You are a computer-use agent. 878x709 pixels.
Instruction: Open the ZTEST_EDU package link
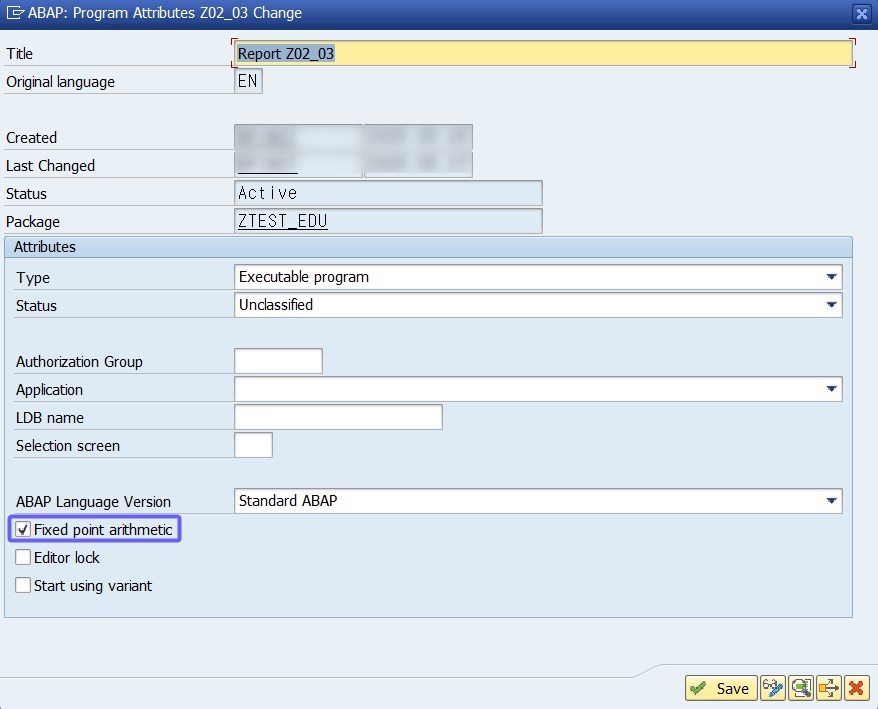pyautogui.click(x=283, y=221)
